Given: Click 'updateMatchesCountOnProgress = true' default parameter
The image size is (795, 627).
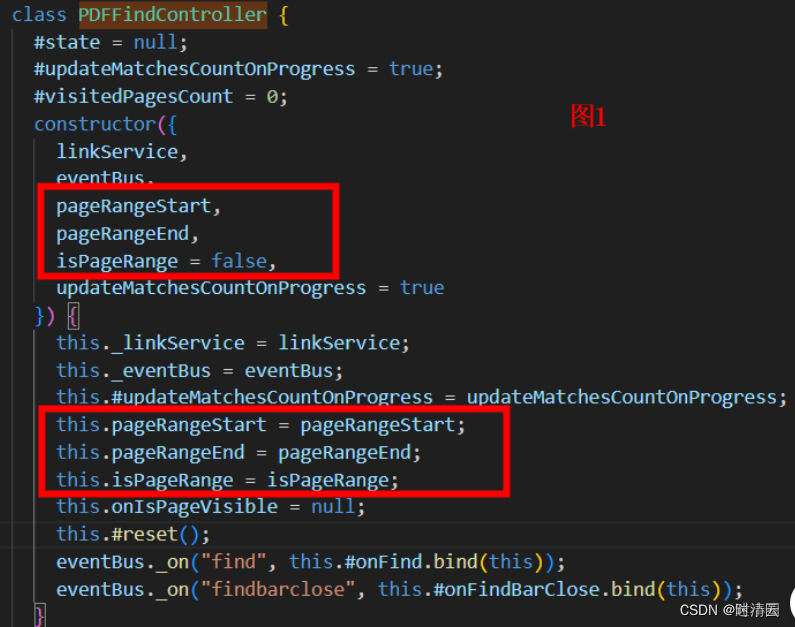Looking at the screenshot, I should click(x=250, y=288).
